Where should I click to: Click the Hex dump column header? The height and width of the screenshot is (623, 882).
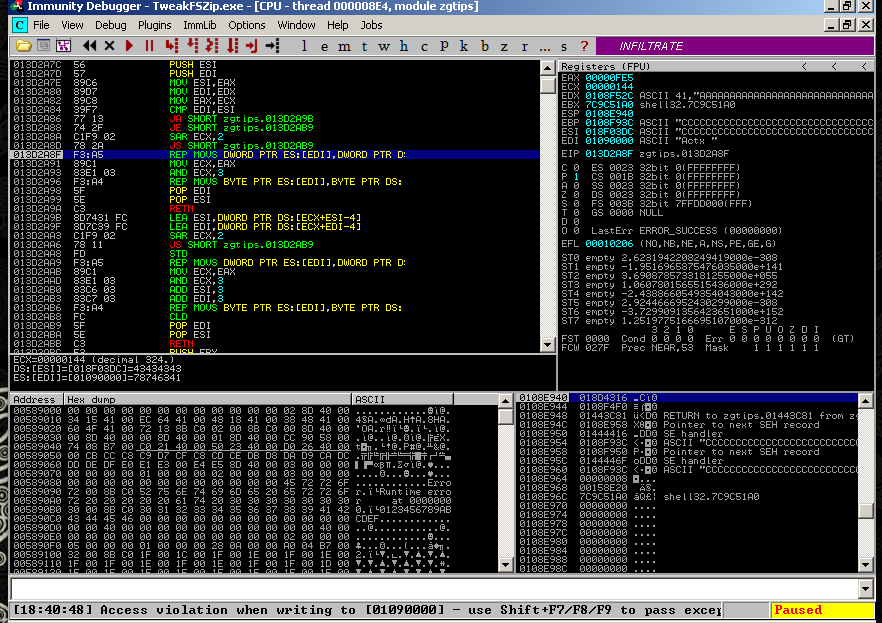tap(206, 399)
